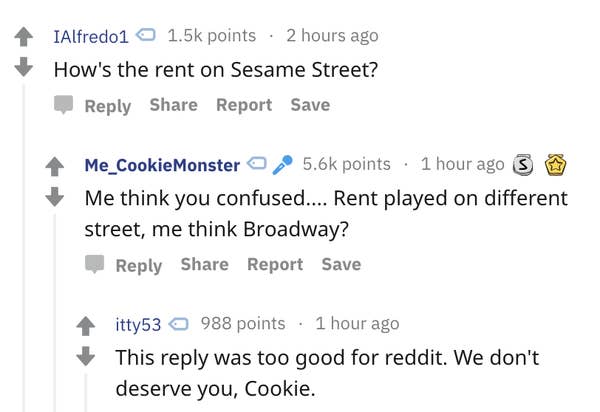
Task: Open IAlfredo1's user profile
Action: tap(91, 37)
